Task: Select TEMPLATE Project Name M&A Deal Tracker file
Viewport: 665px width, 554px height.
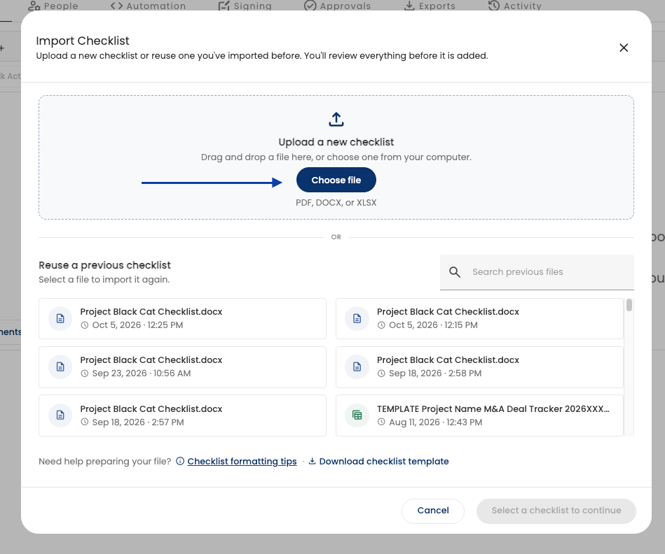Action: (x=479, y=415)
